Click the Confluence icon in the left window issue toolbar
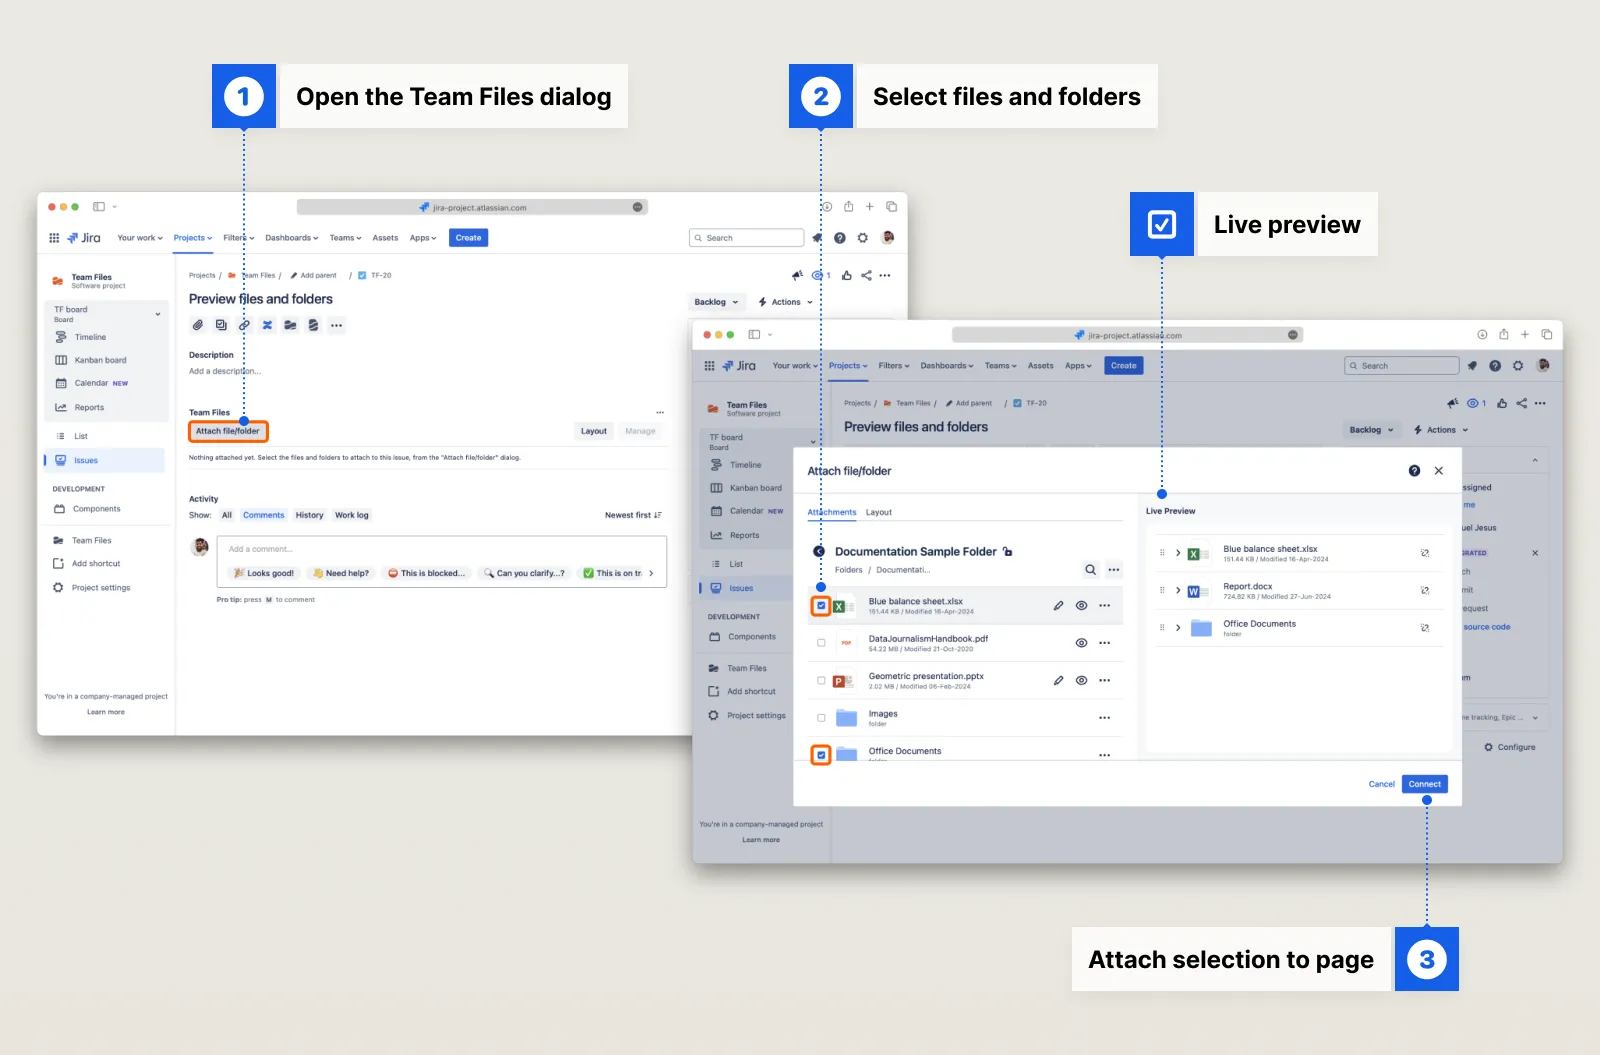The width and height of the screenshot is (1600, 1055). 267,325
